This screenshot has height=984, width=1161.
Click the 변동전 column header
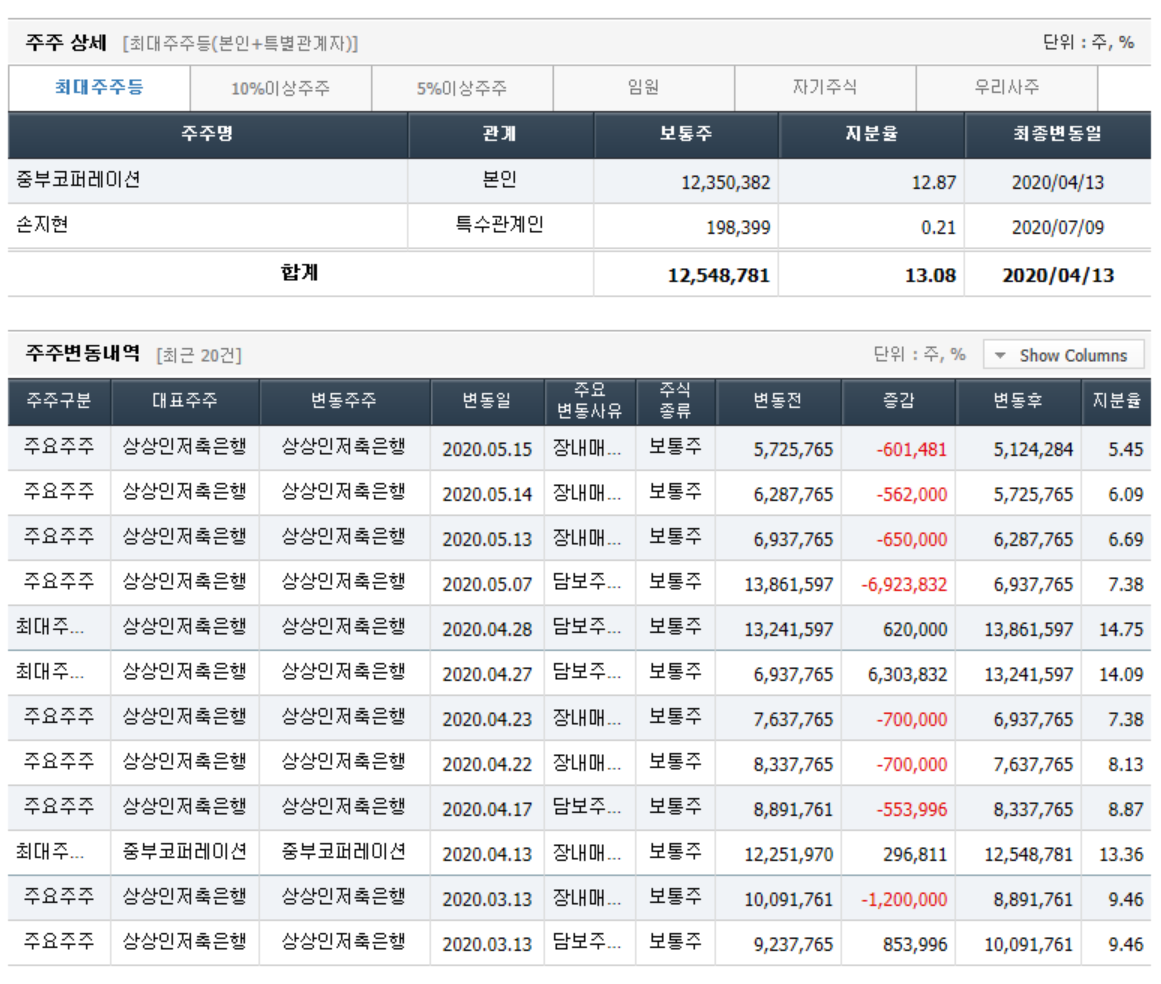coord(777,401)
